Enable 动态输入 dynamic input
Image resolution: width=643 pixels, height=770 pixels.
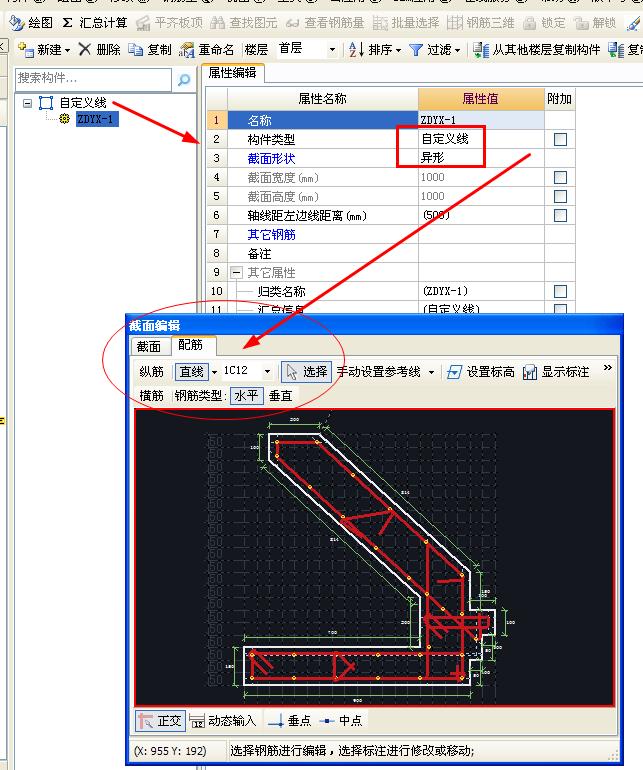click(x=223, y=720)
